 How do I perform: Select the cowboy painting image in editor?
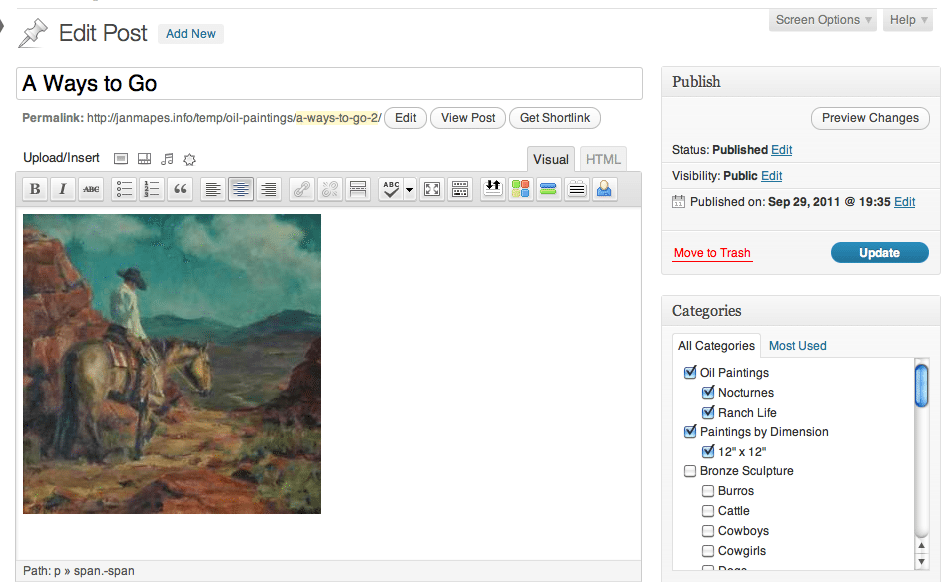(x=172, y=364)
